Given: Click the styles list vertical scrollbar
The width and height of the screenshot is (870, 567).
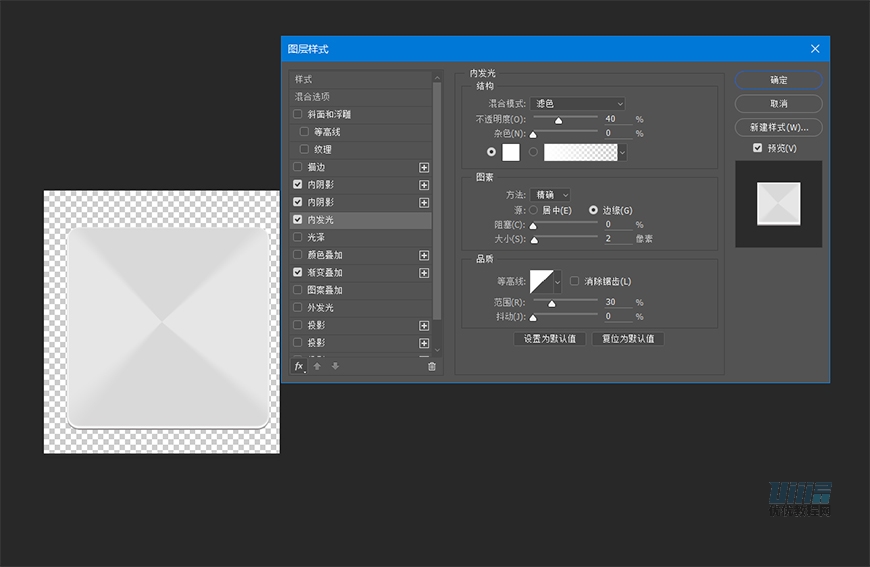Looking at the screenshot, I should (x=437, y=201).
